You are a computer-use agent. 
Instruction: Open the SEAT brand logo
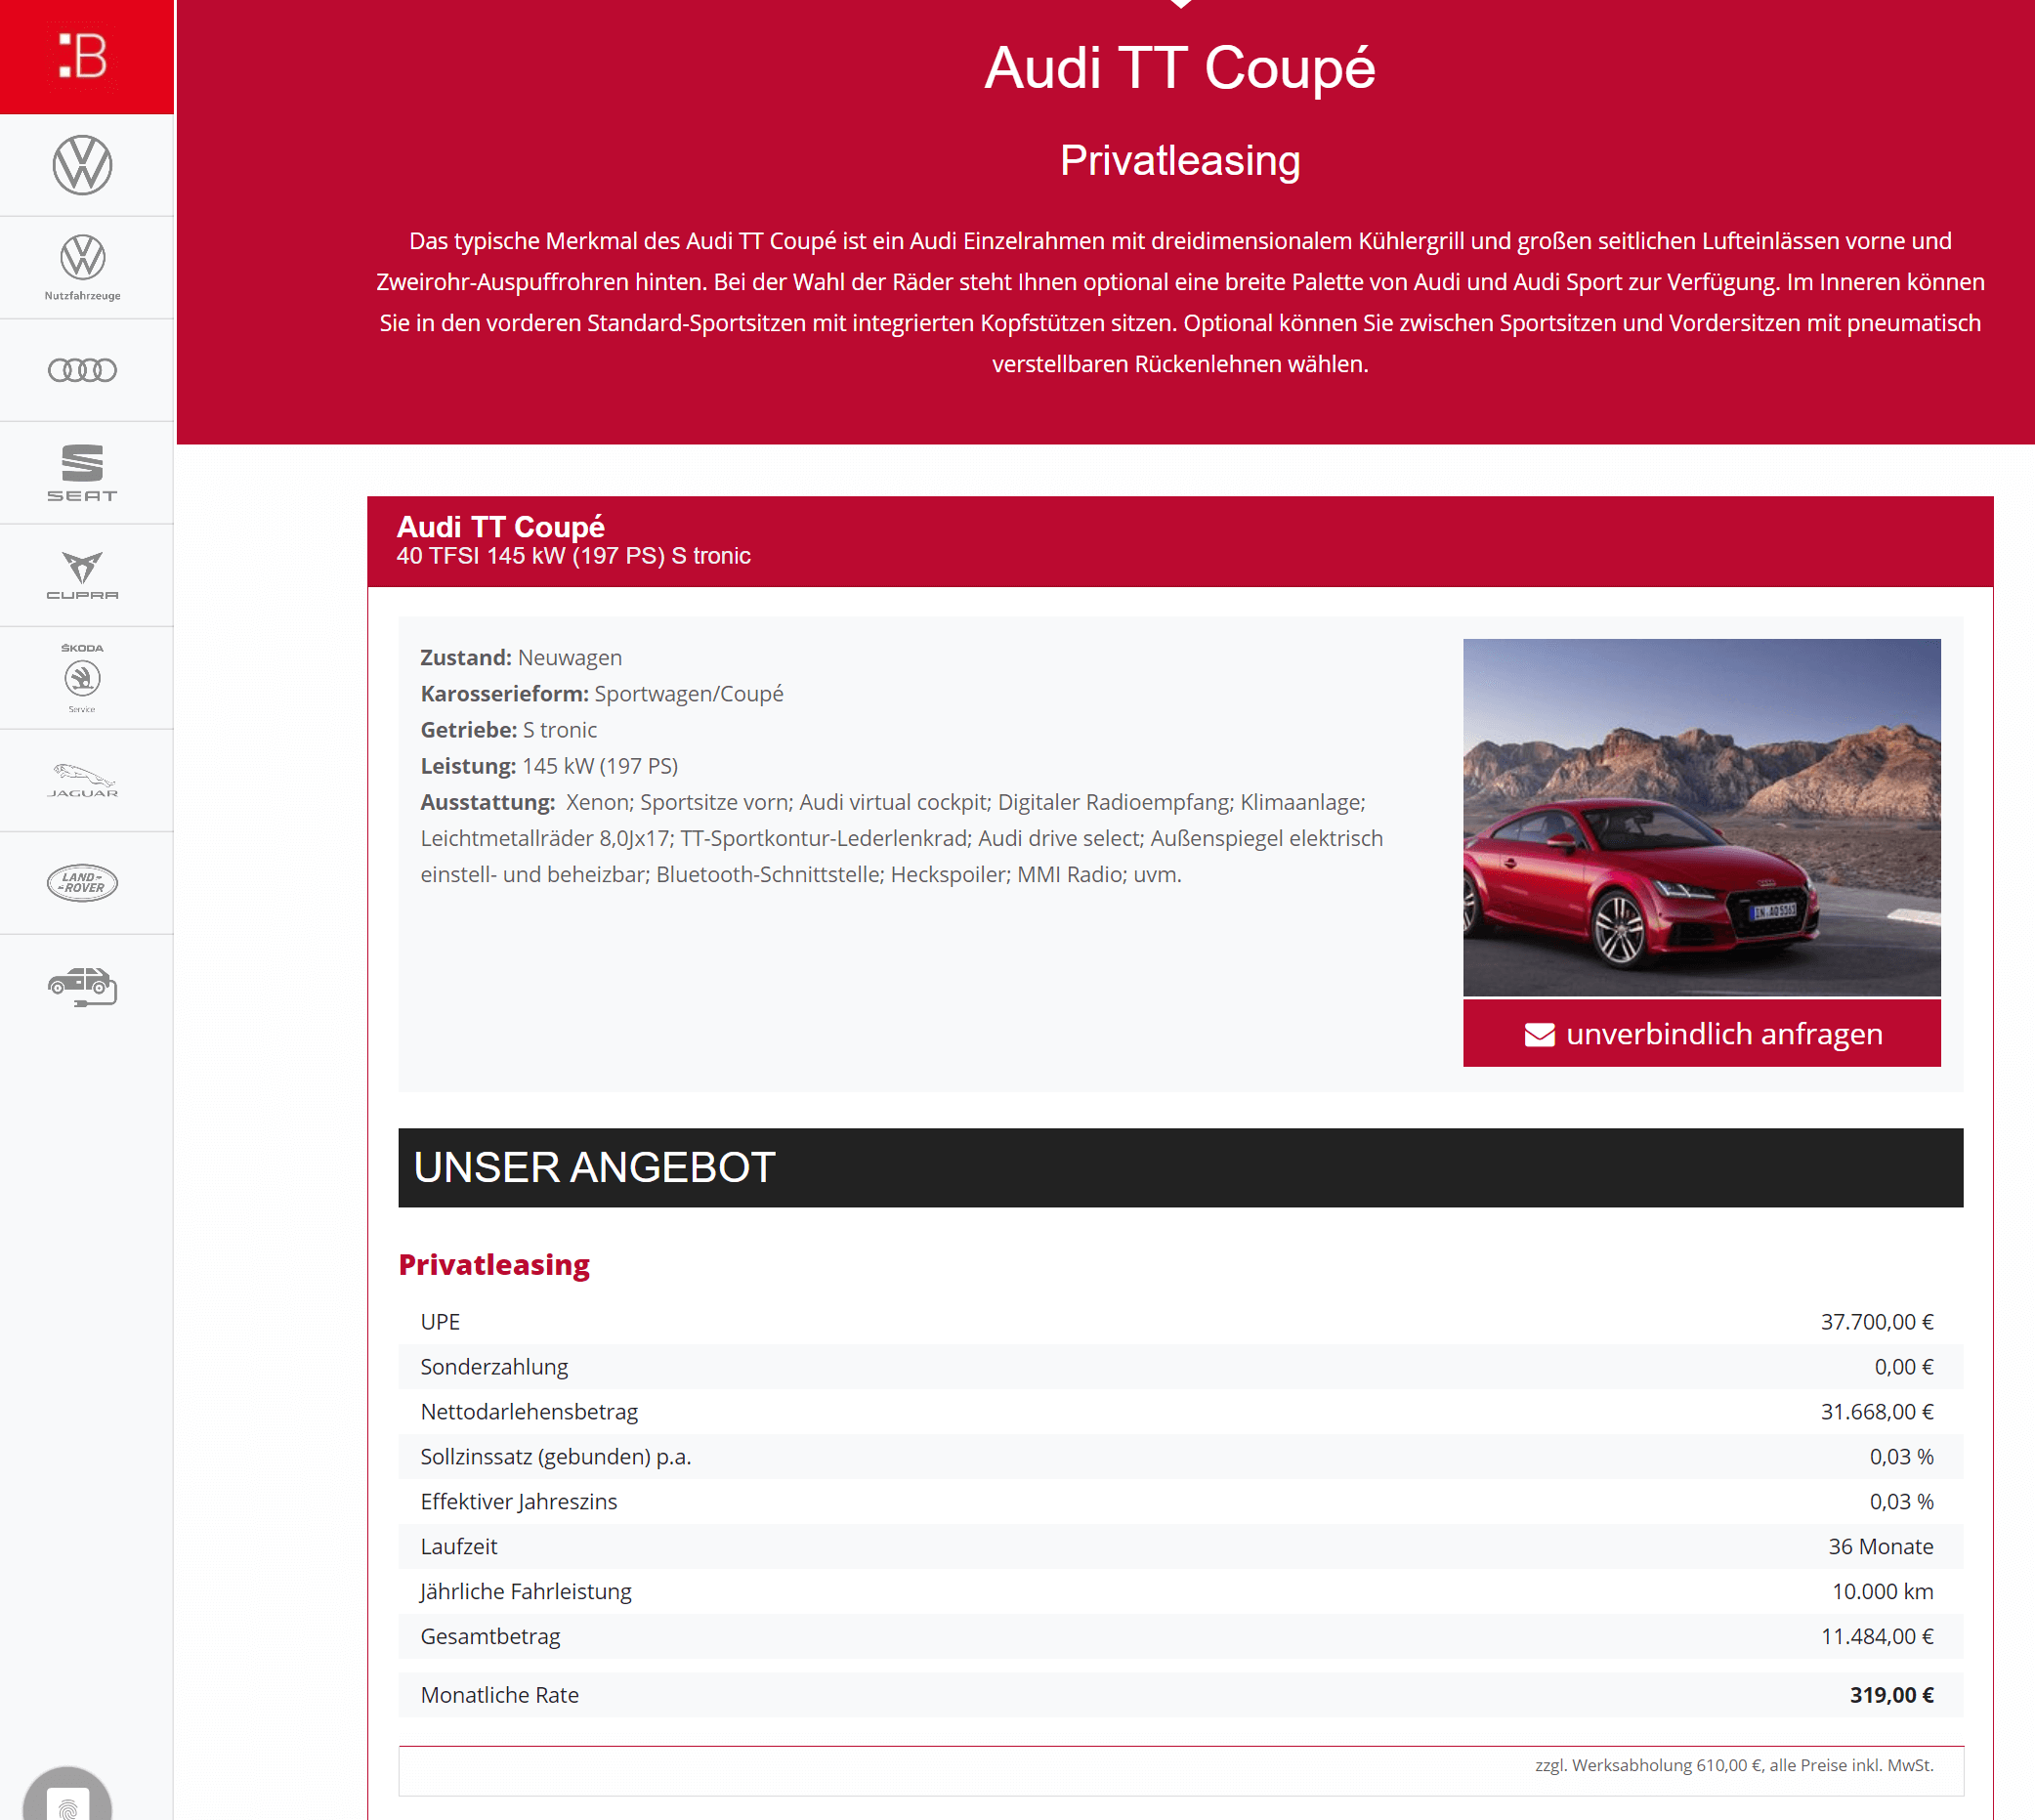tap(82, 473)
